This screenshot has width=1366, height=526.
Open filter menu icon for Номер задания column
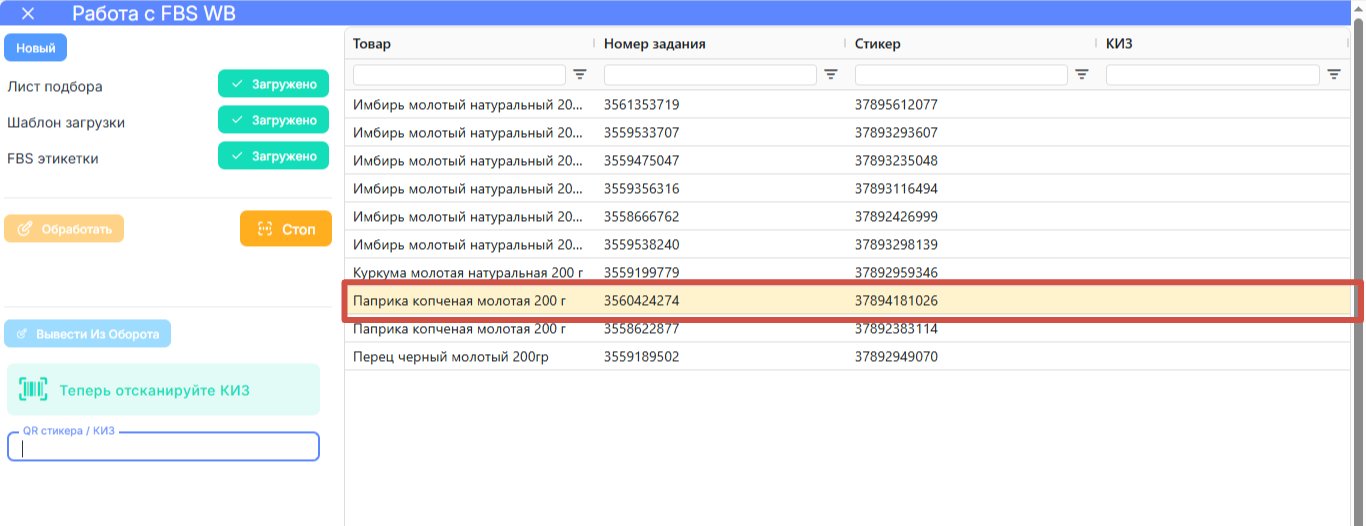tap(831, 75)
